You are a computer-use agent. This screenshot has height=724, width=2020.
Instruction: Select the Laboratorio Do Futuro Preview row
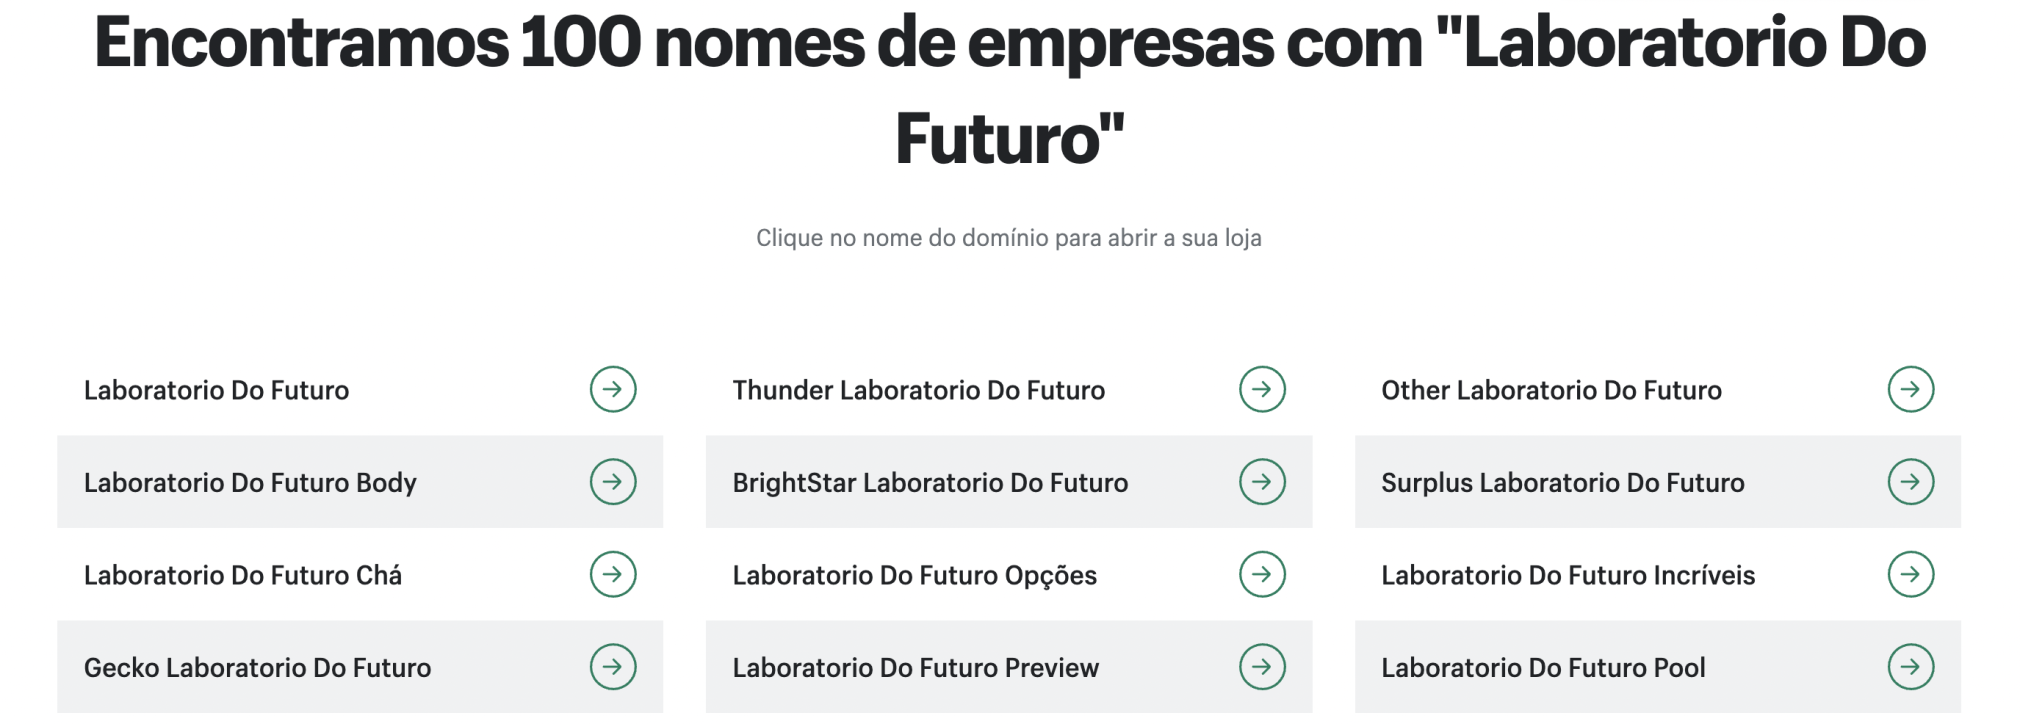coord(915,666)
